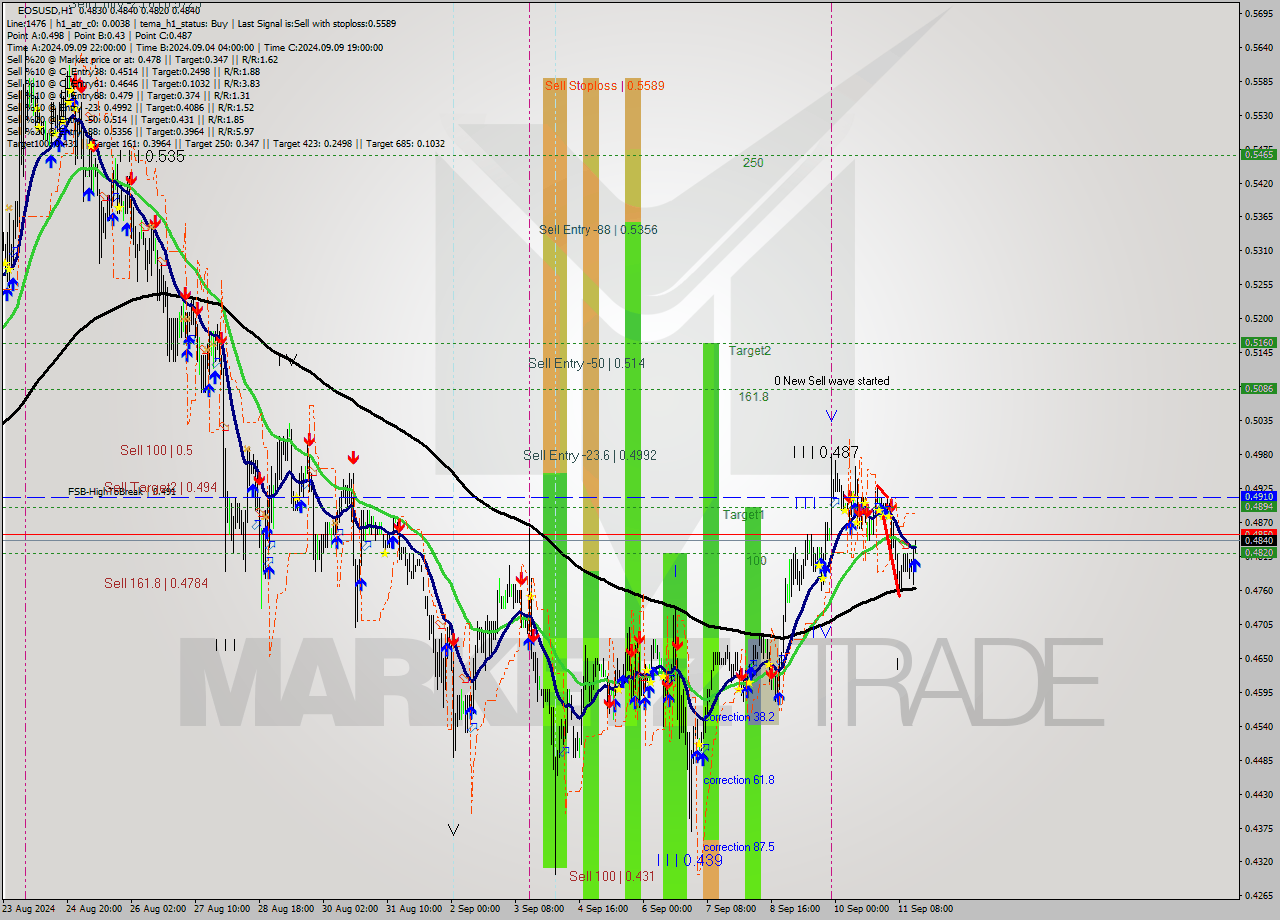Click the '11 Sep 08:00' time axis label
The width and height of the screenshot is (1280, 920).
[x=925, y=909]
